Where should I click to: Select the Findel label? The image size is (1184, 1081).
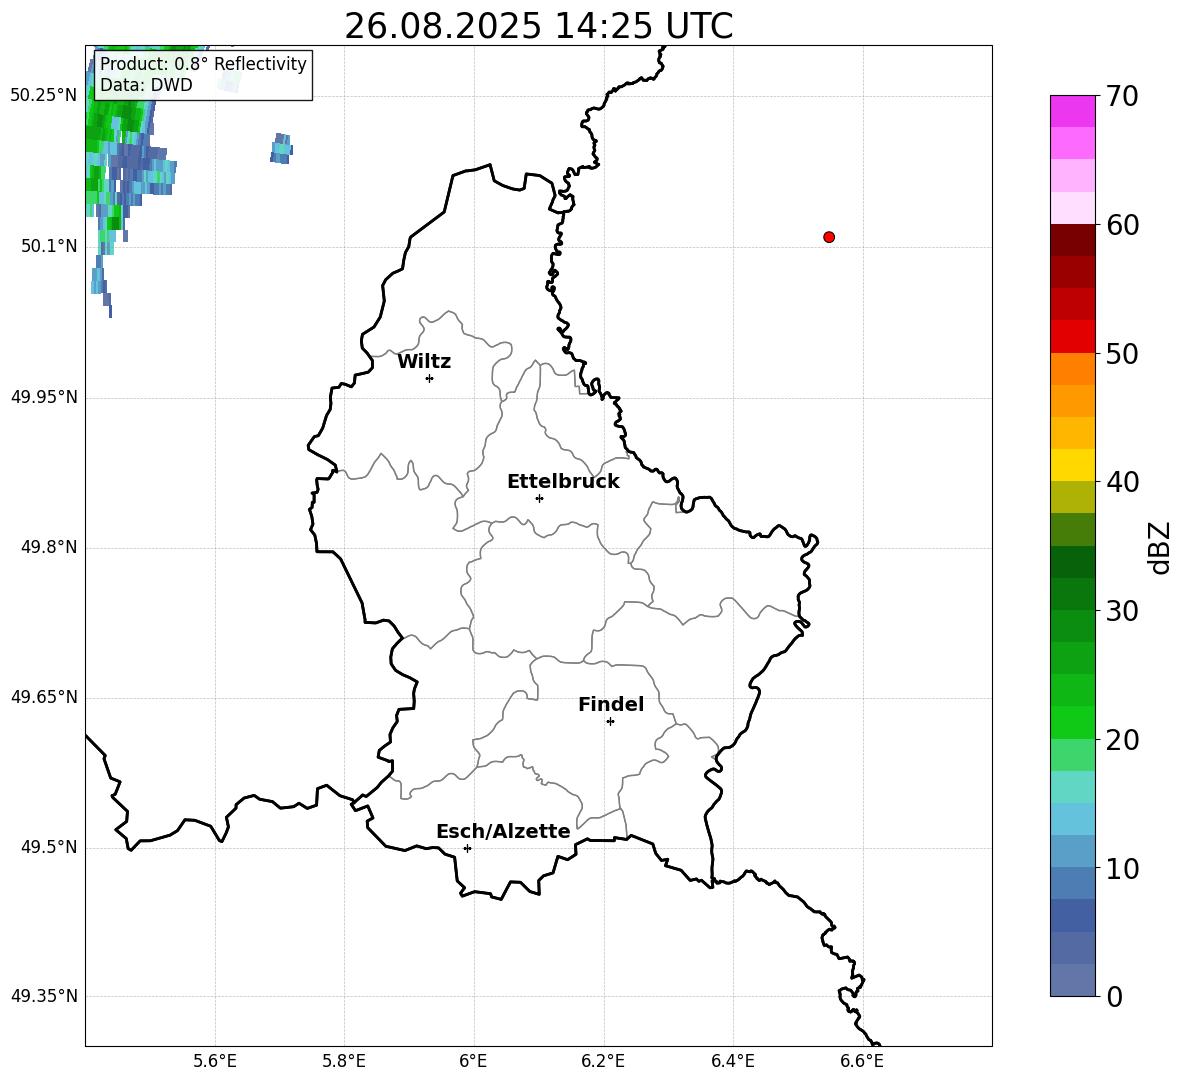click(611, 704)
